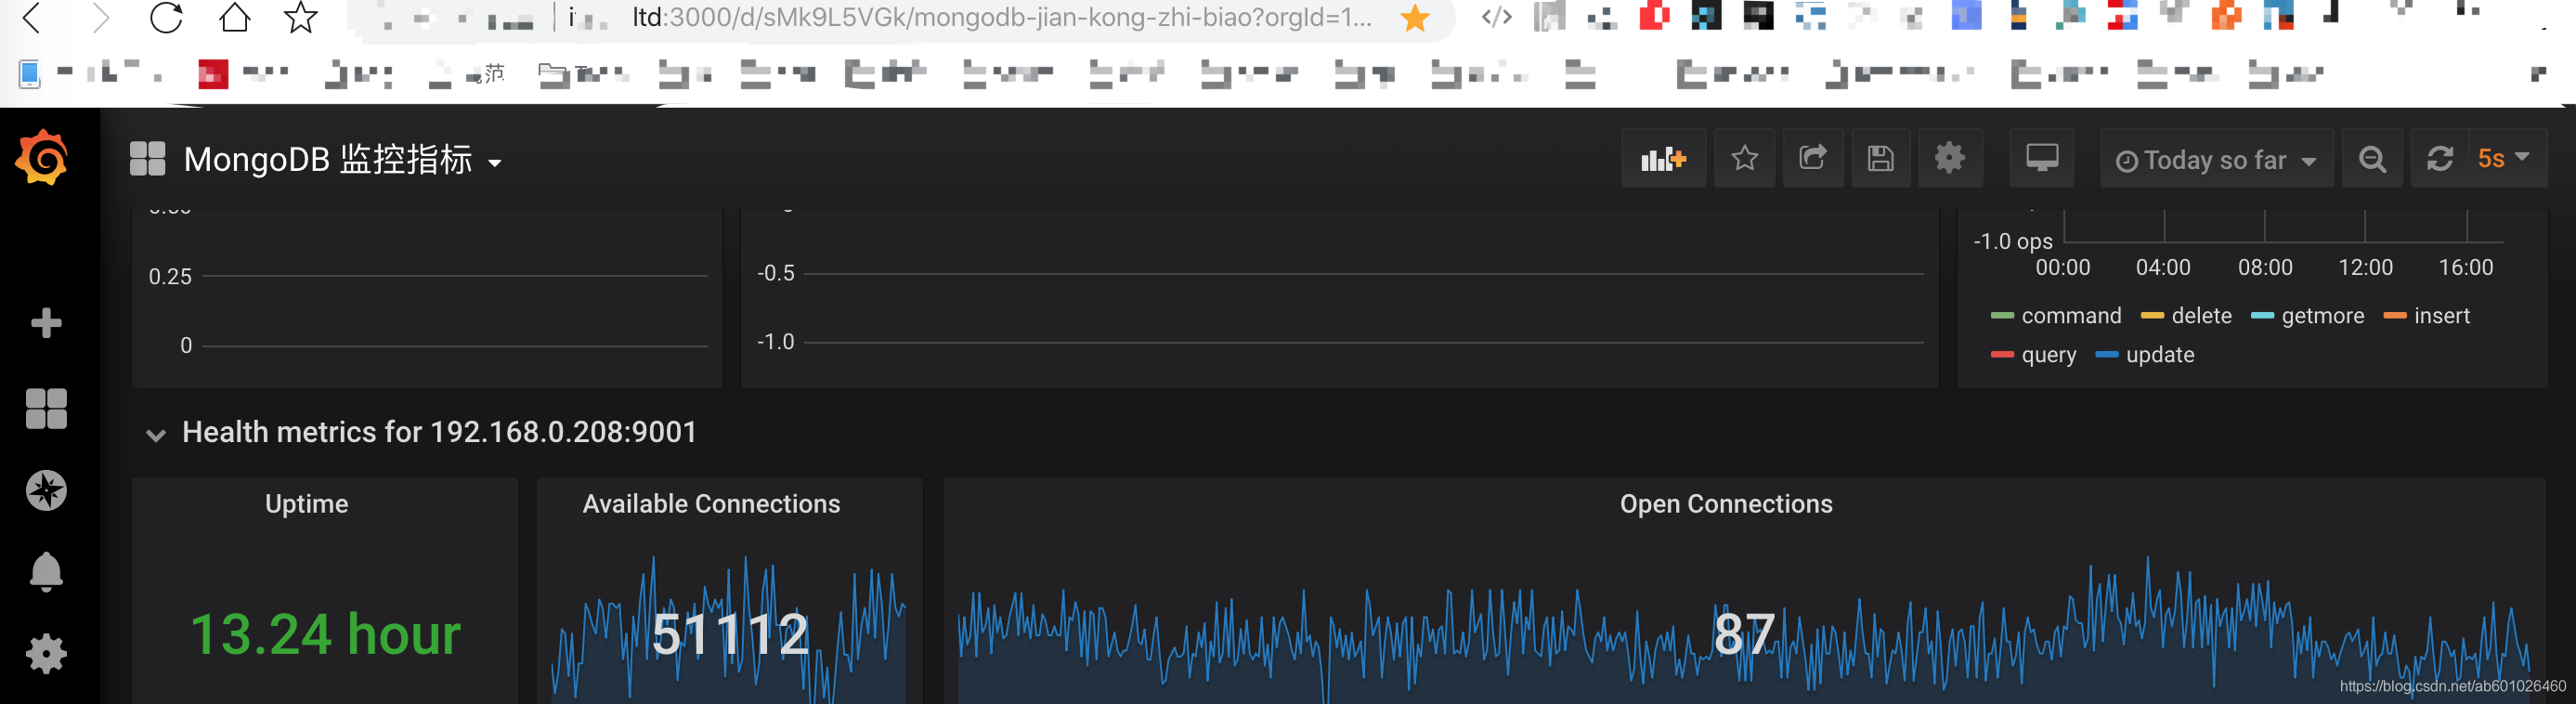Viewport: 2576px width, 704px height.
Task: Cycle view mode with the monitor icon
Action: (x=2041, y=158)
